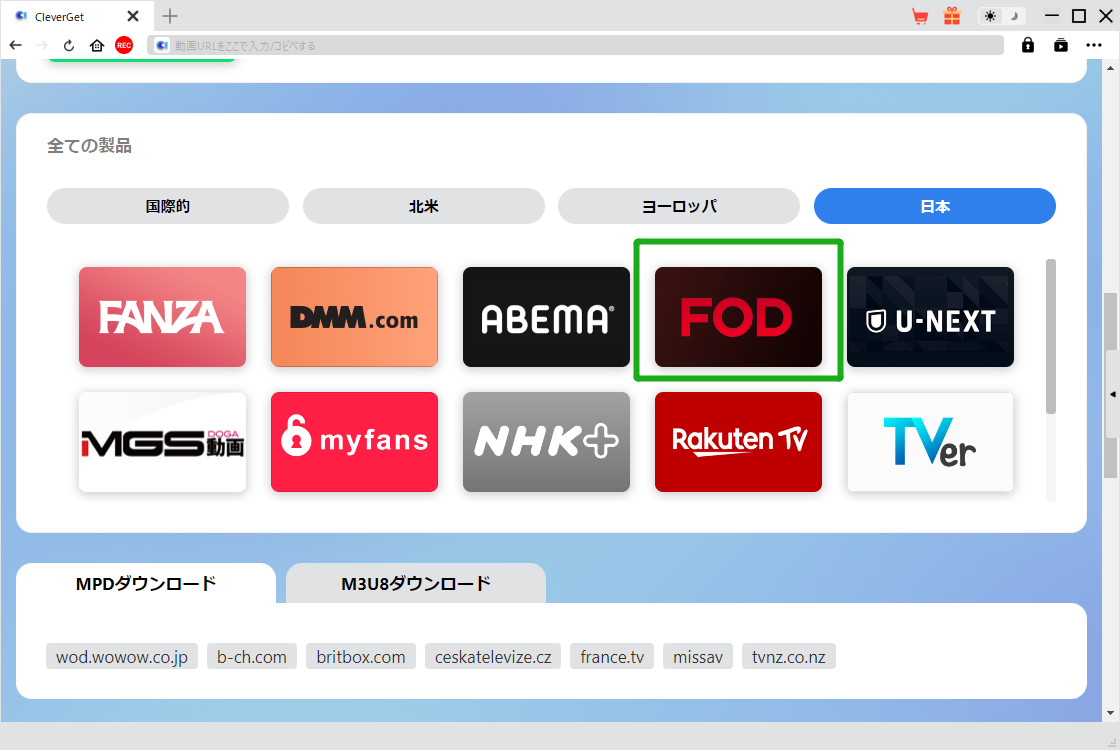This screenshot has width=1120, height=750.
Task: Click the wod.wowow.co.jp site tag
Action: (x=121, y=656)
